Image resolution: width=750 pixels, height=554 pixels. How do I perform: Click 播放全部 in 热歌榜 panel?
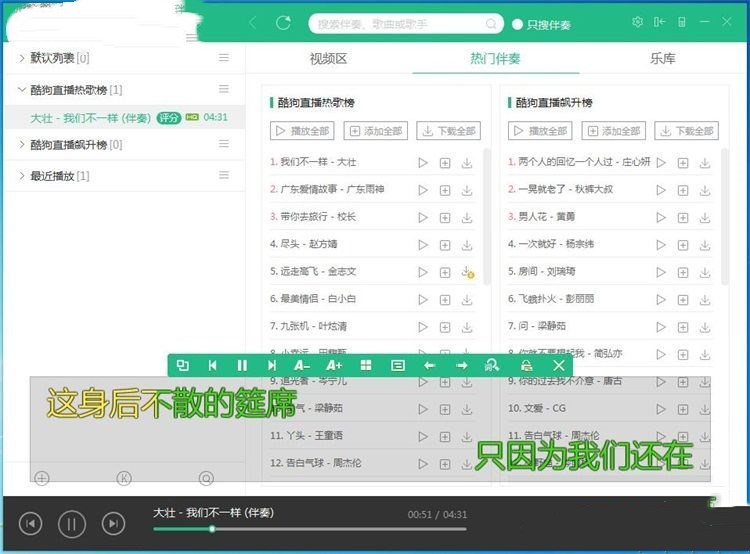click(x=302, y=131)
